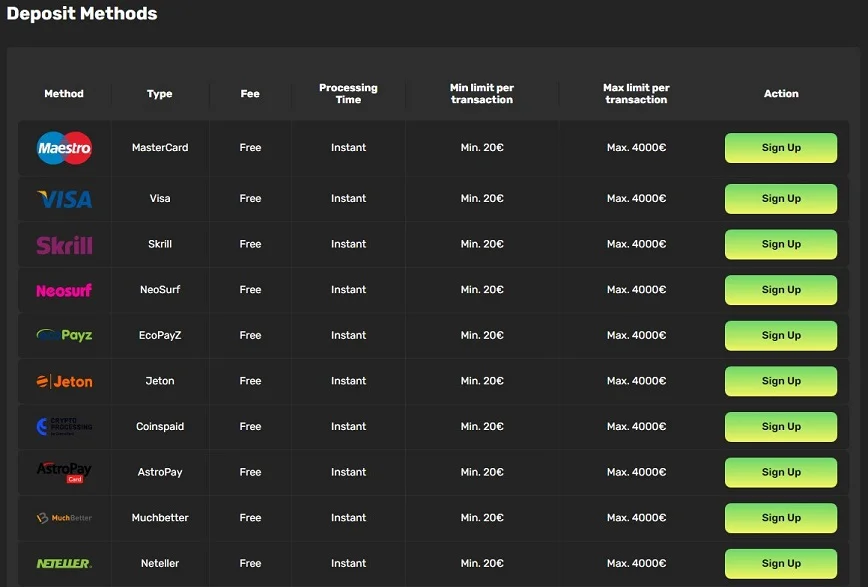Click the Fee column header
The image size is (868, 587).
click(x=250, y=94)
